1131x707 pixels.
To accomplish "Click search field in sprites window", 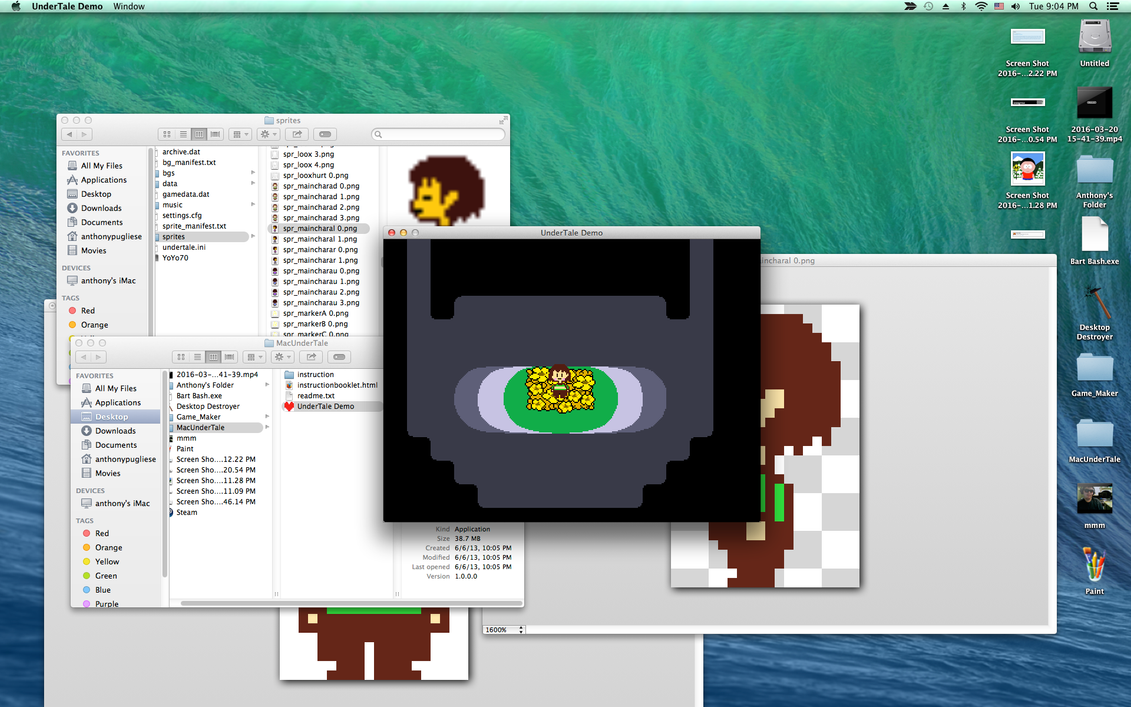I will pyautogui.click(x=438, y=134).
